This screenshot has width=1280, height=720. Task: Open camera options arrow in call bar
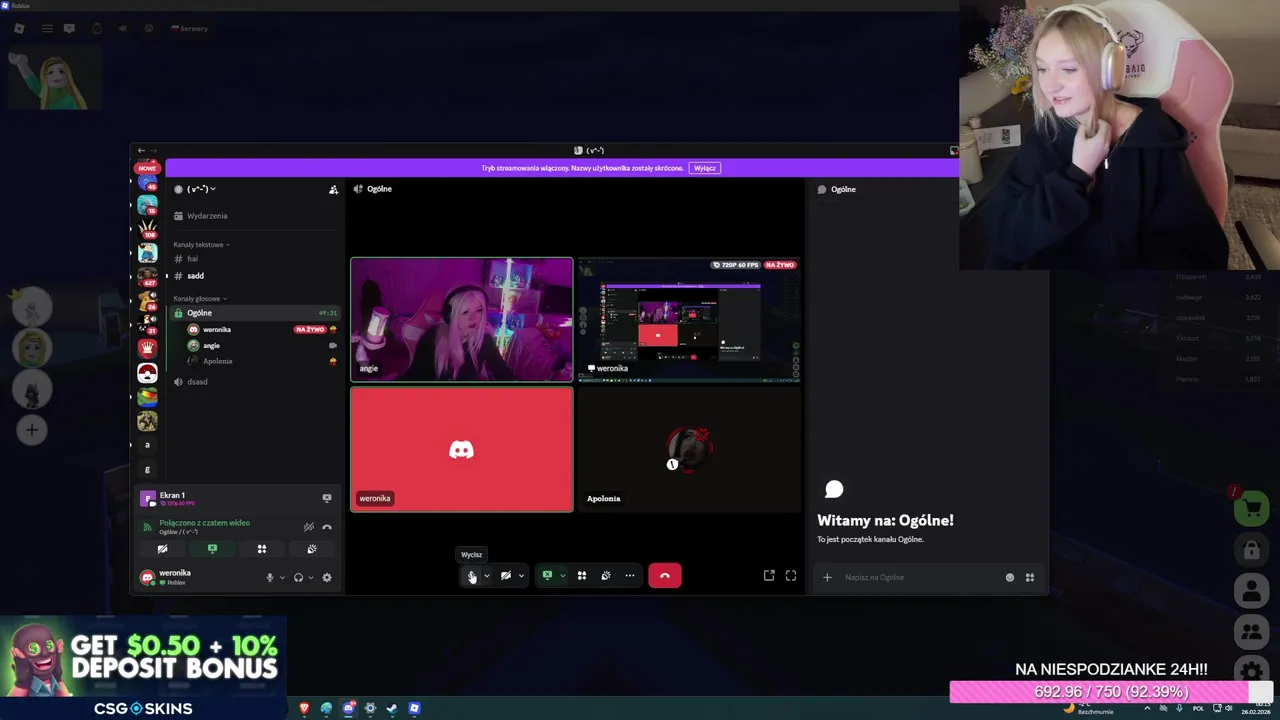521,576
